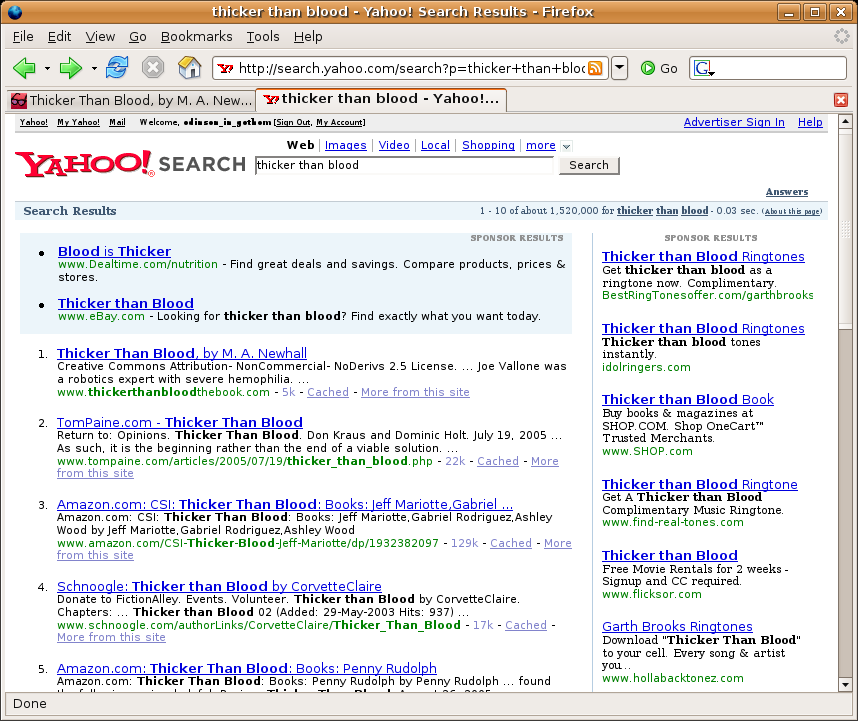Open the My Account link
This screenshot has width=858, height=721.
point(339,122)
